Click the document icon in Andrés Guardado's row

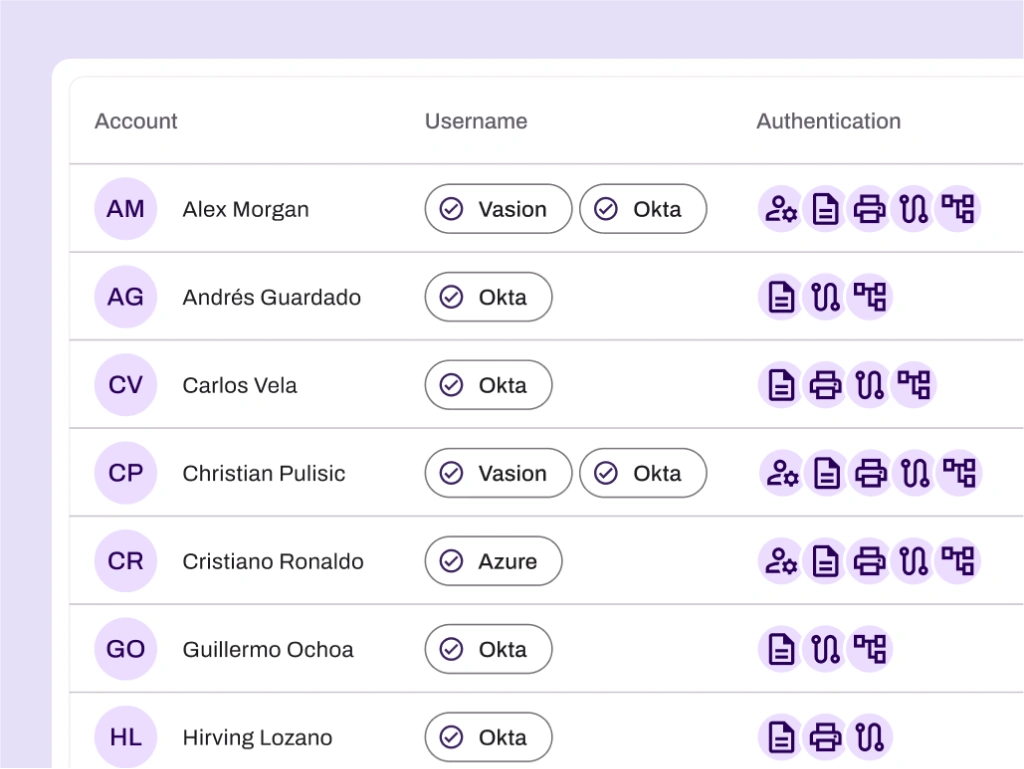pos(781,297)
